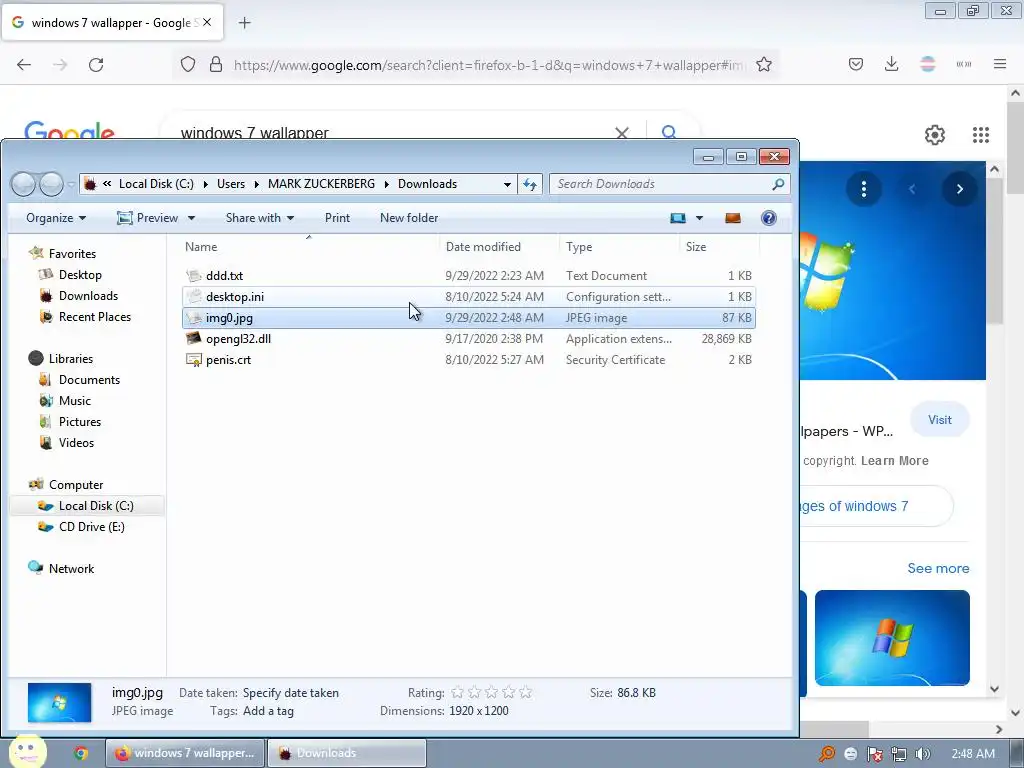Open Firefox hamburger menu

[x=1000, y=64]
